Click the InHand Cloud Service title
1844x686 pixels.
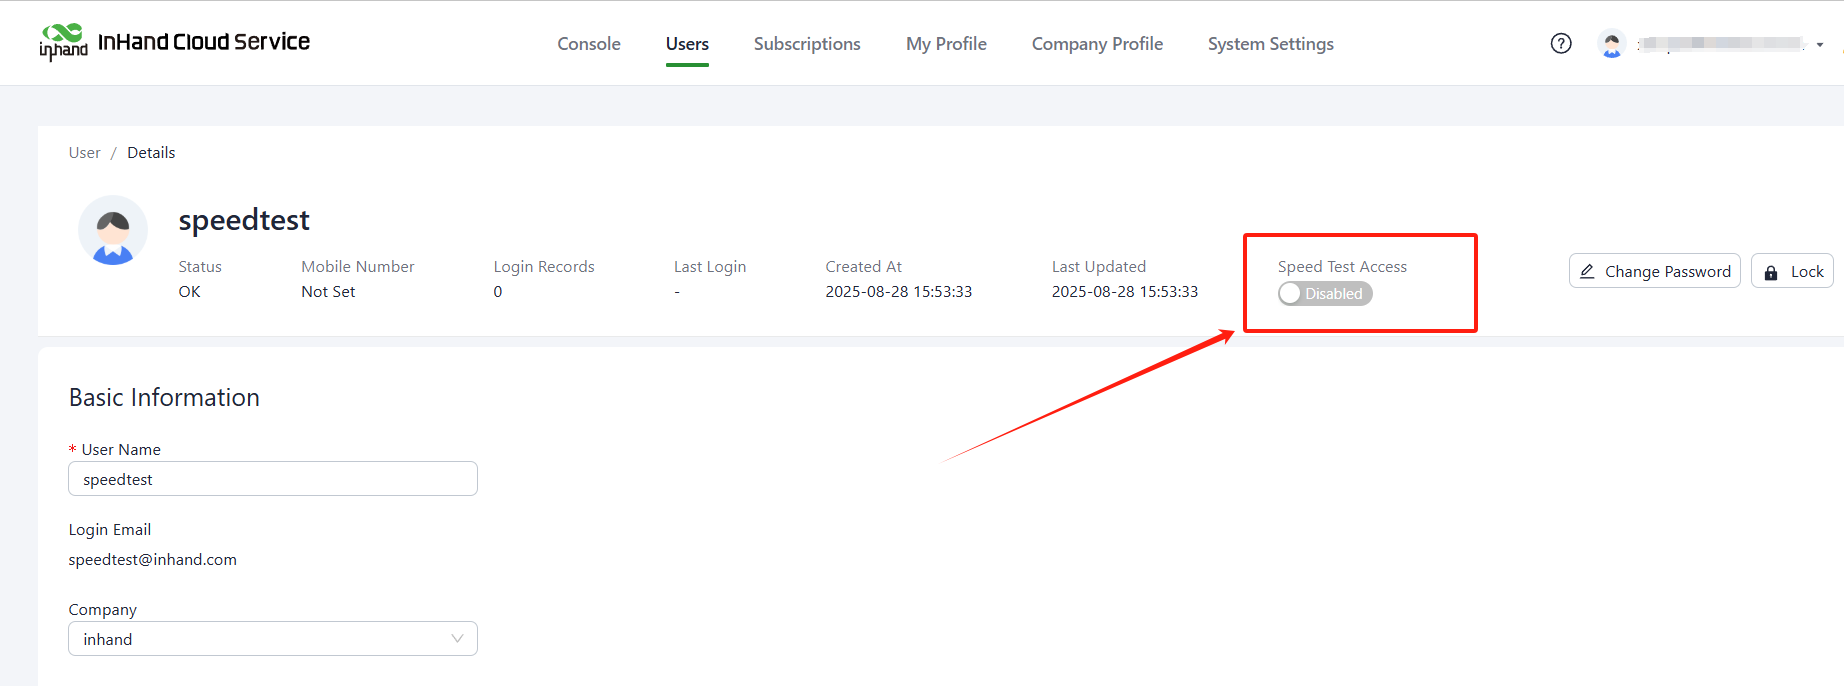click(204, 42)
